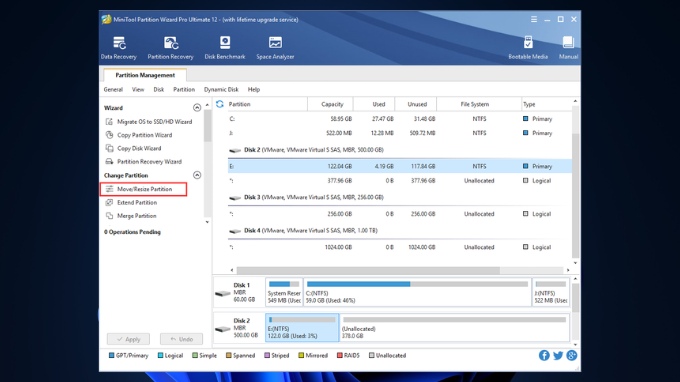680x382 pixels.
Task: Open the Dynamic Disk menu
Action: point(221,90)
